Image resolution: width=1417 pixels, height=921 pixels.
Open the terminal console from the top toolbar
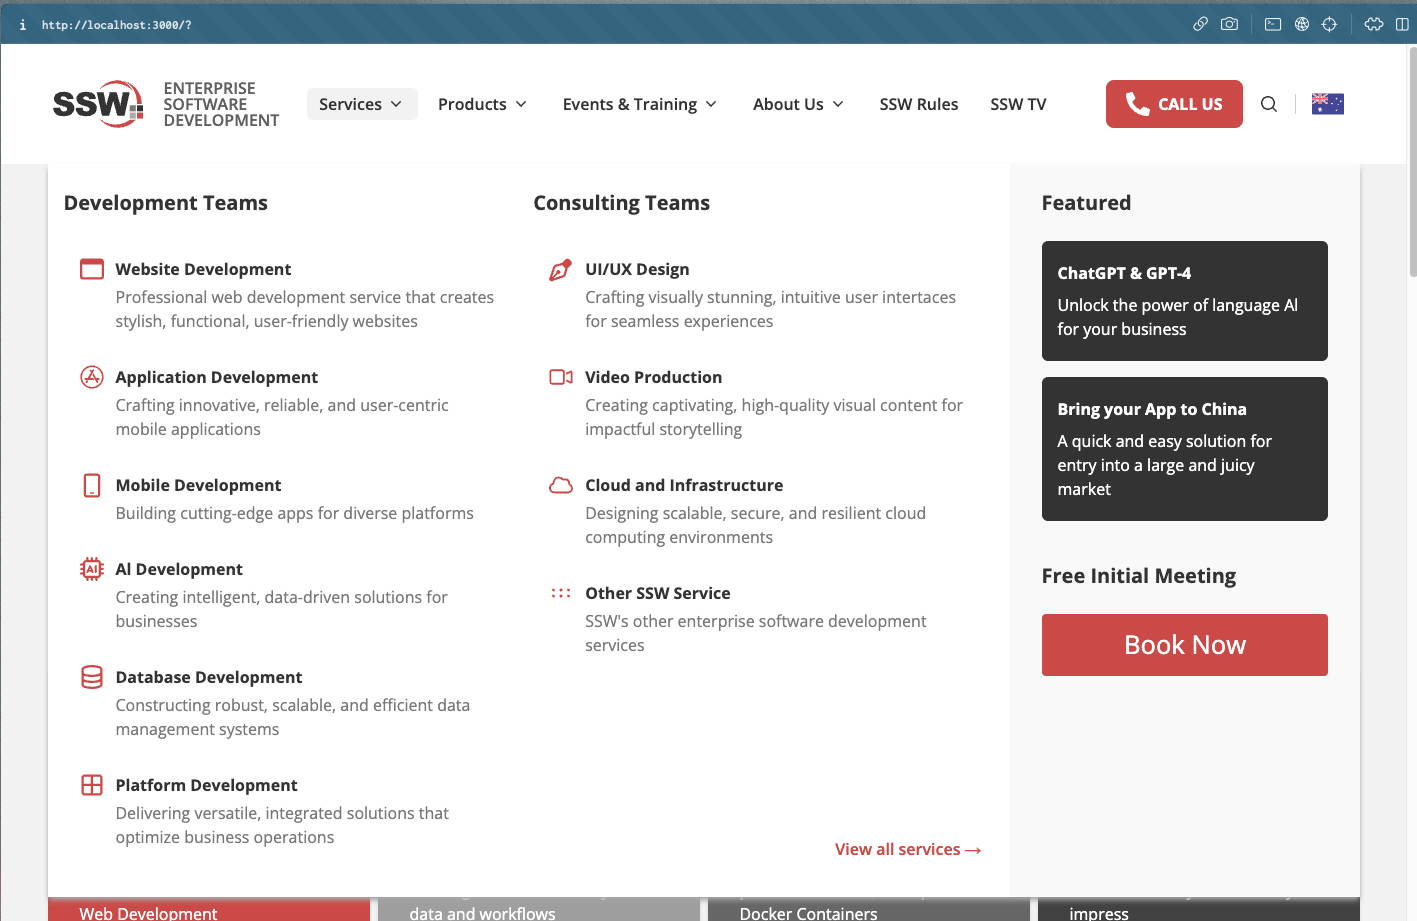point(1272,23)
